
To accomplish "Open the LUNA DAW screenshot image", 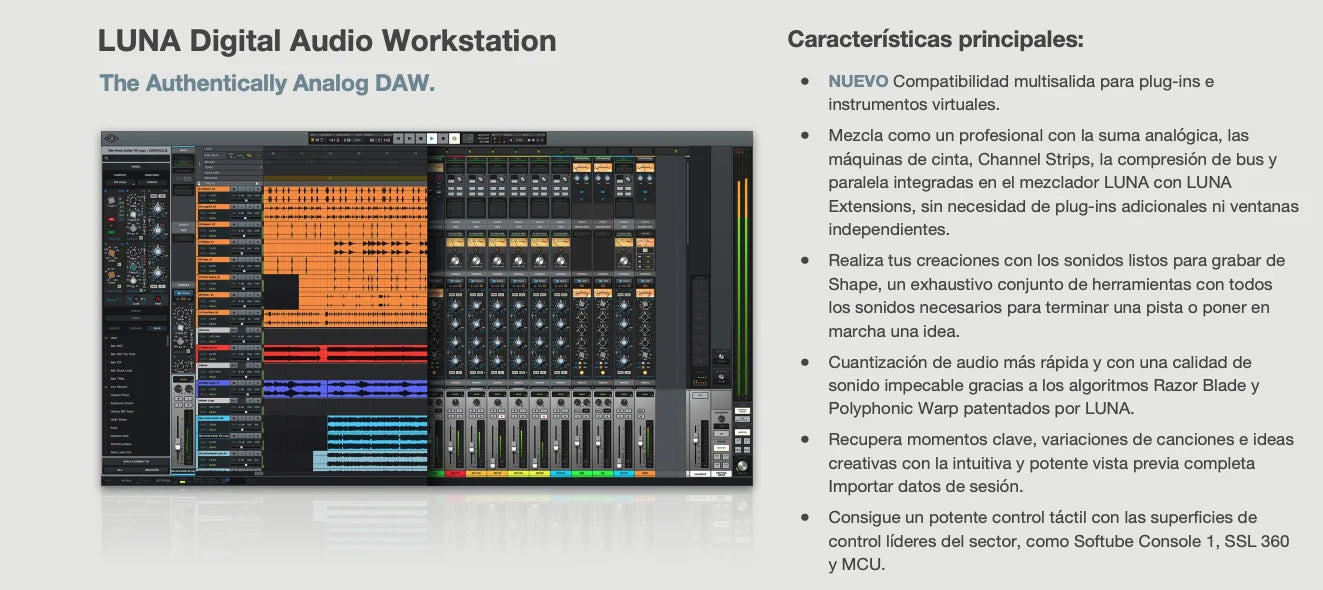I will click(427, 308).
